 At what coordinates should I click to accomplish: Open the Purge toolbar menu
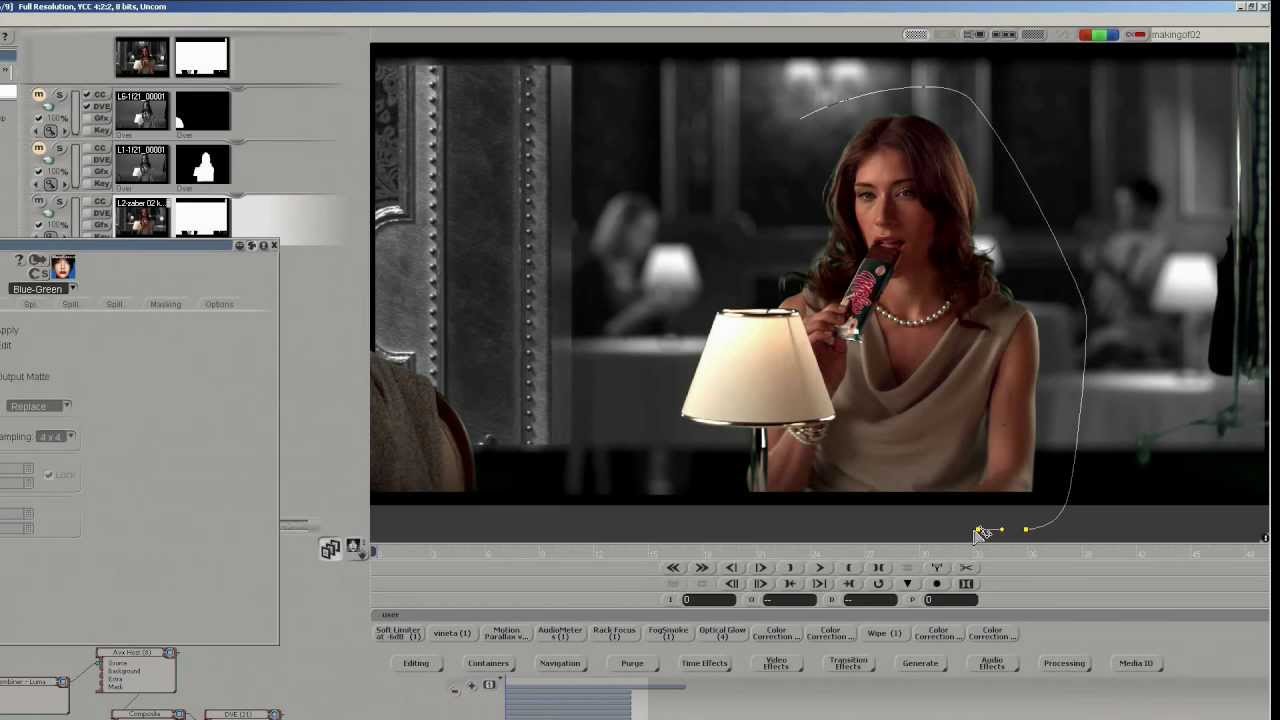(632, 663)
